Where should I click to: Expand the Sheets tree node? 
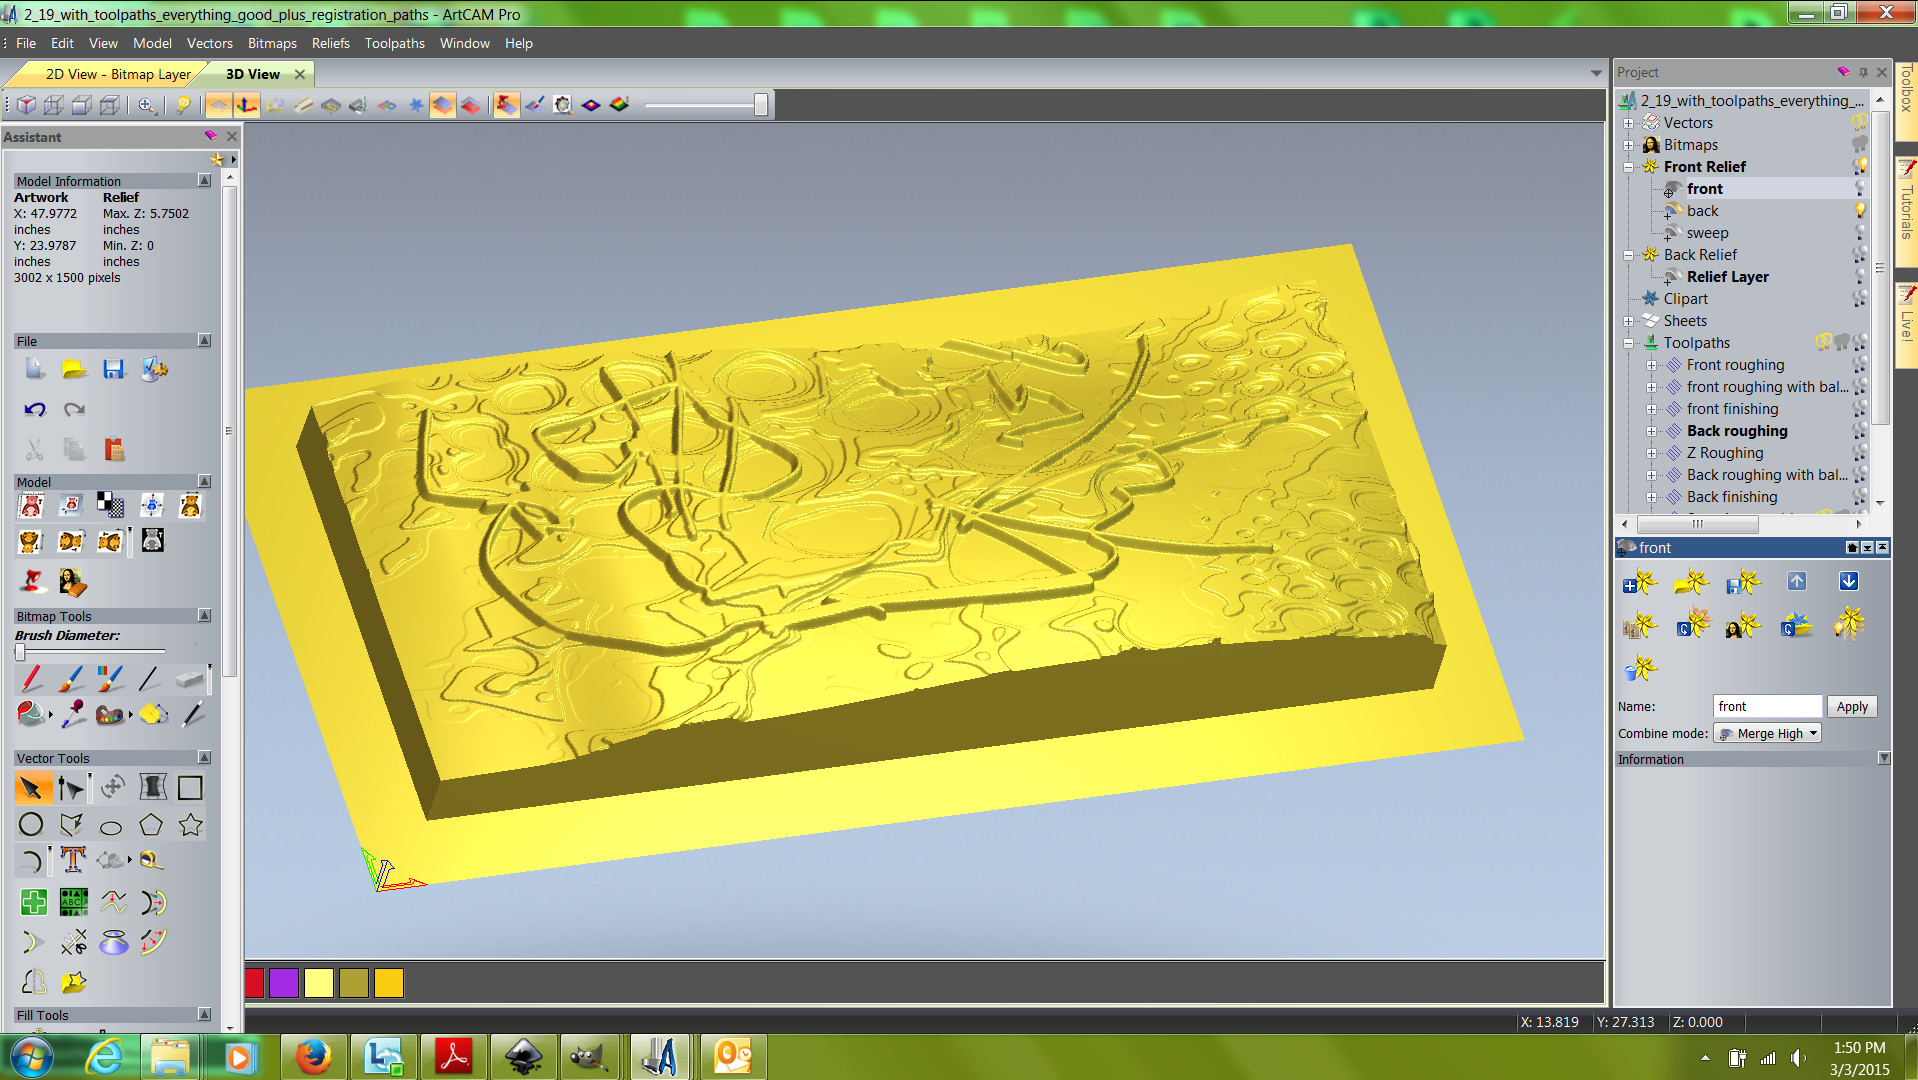pos(1628,321)
